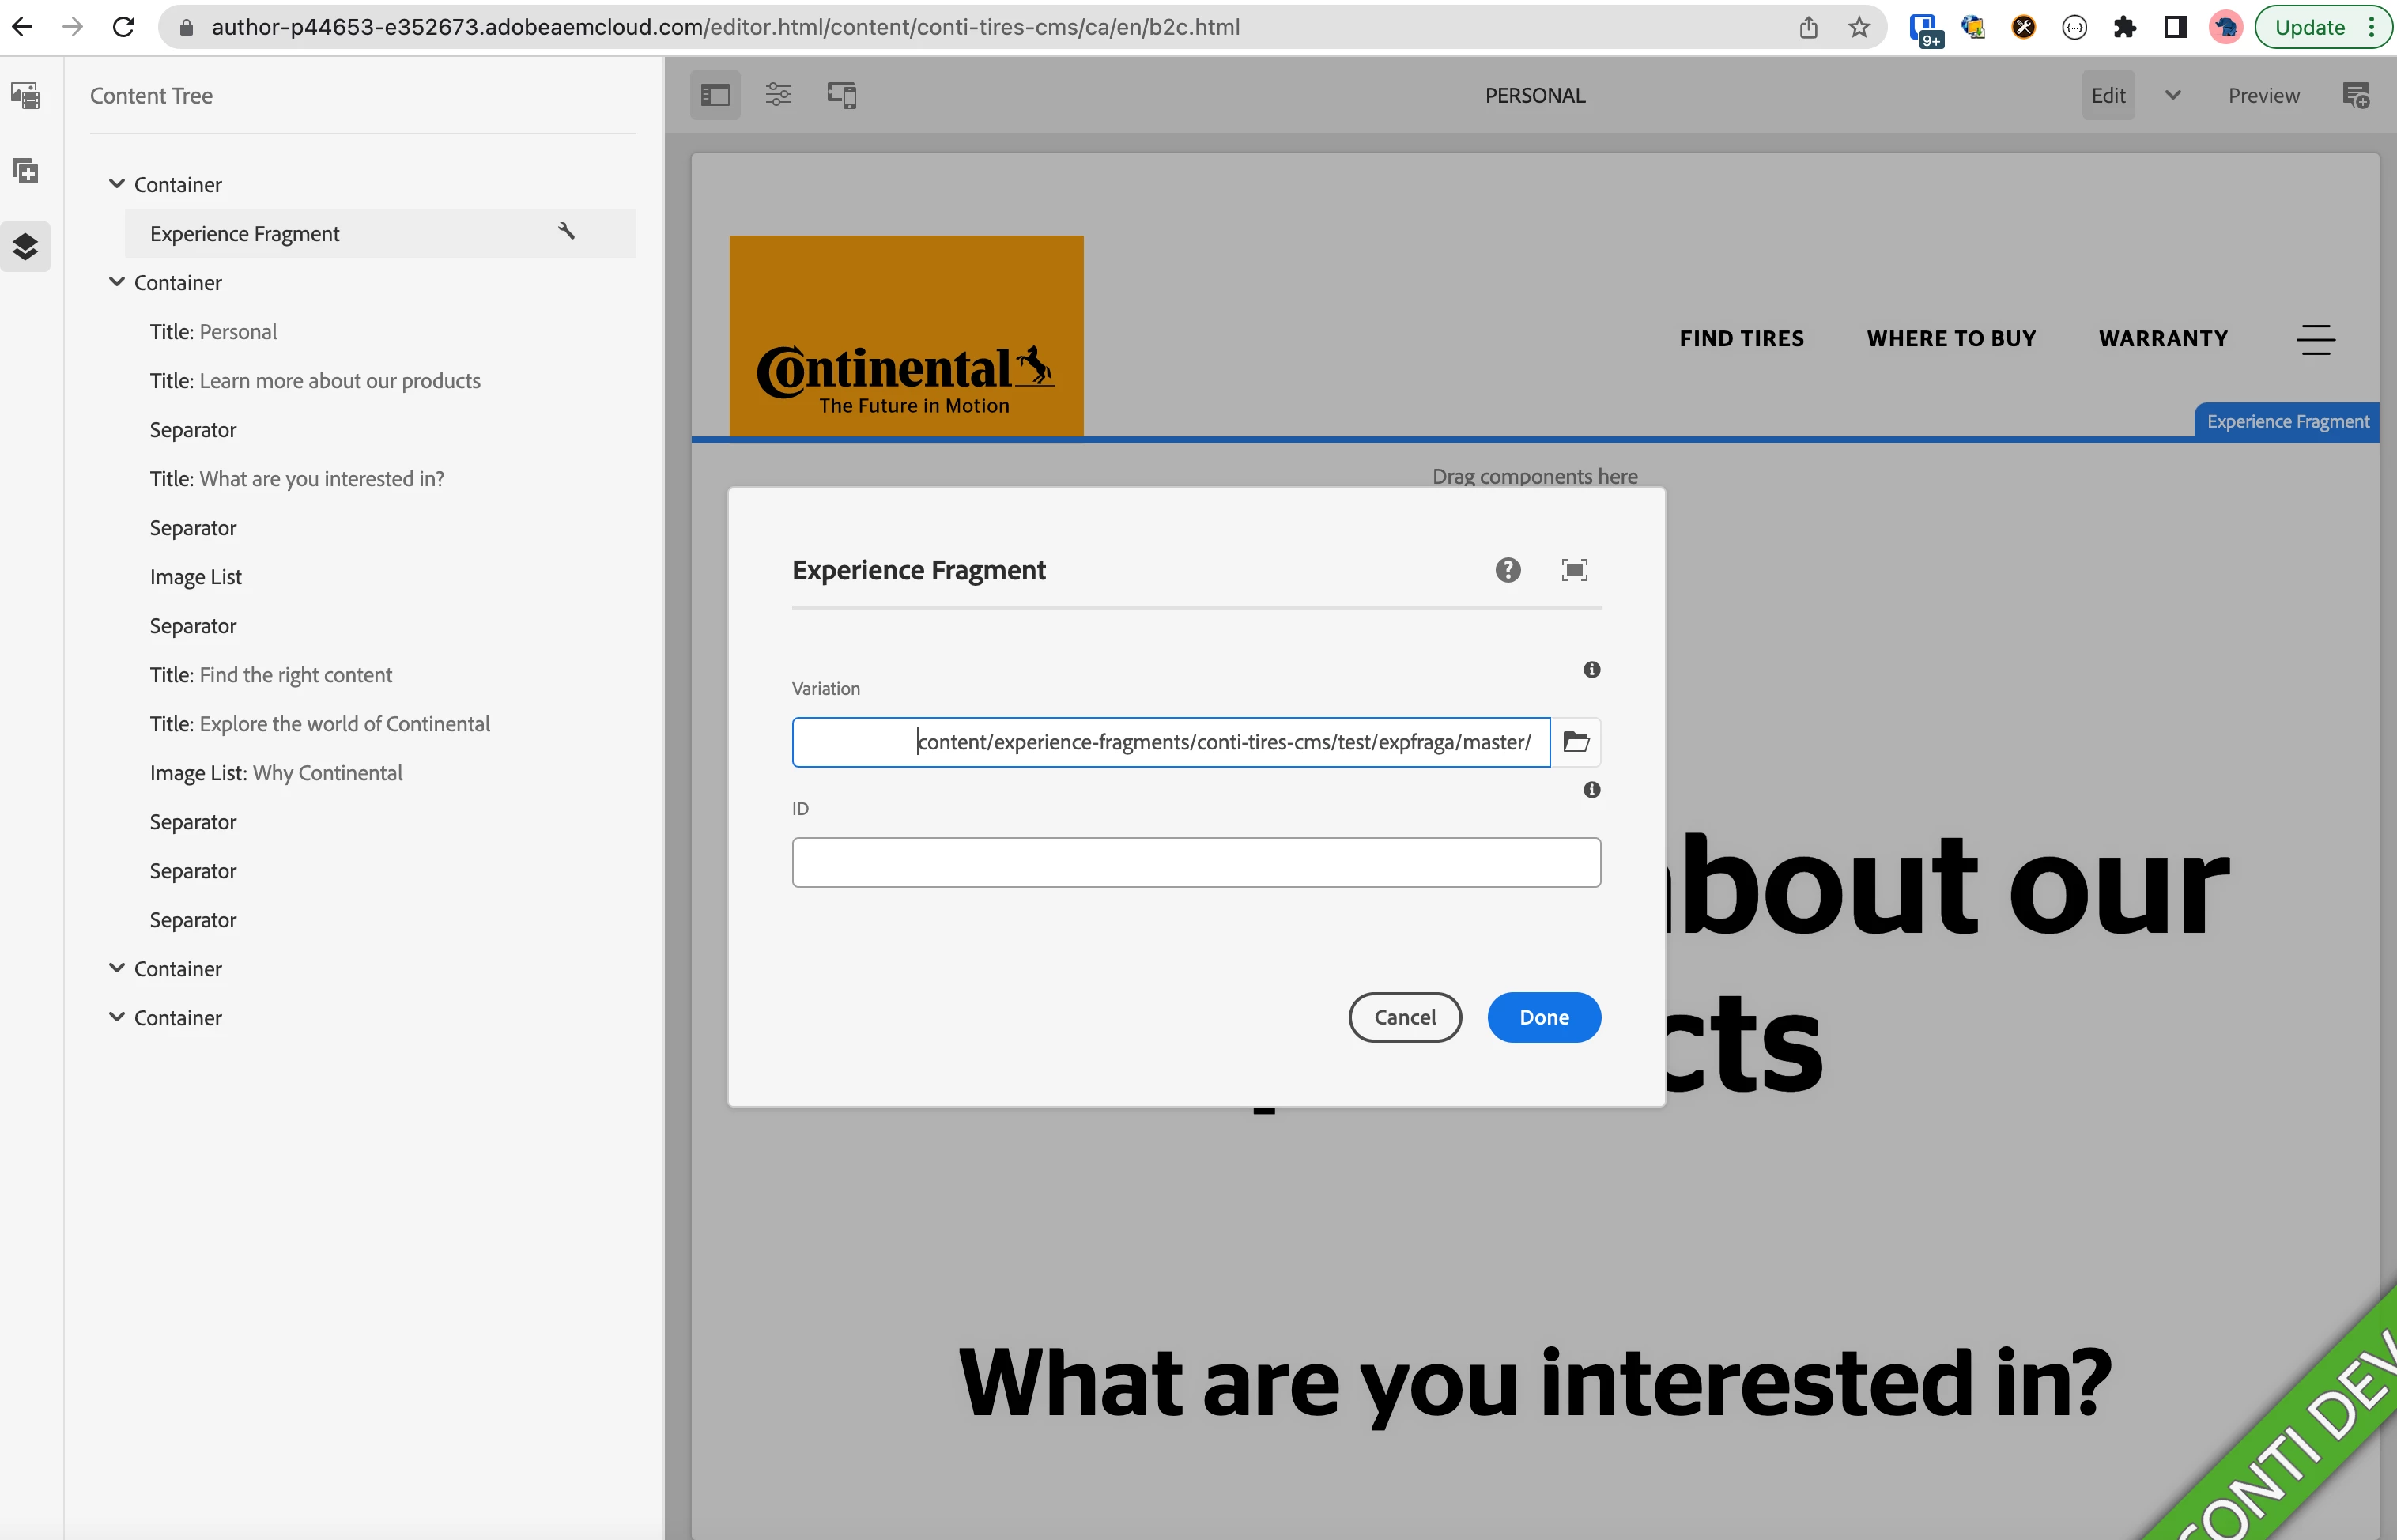This screenshot has height=1540, width=2397.
Task: Open the Emulator device icon
Action: (842, 95)
